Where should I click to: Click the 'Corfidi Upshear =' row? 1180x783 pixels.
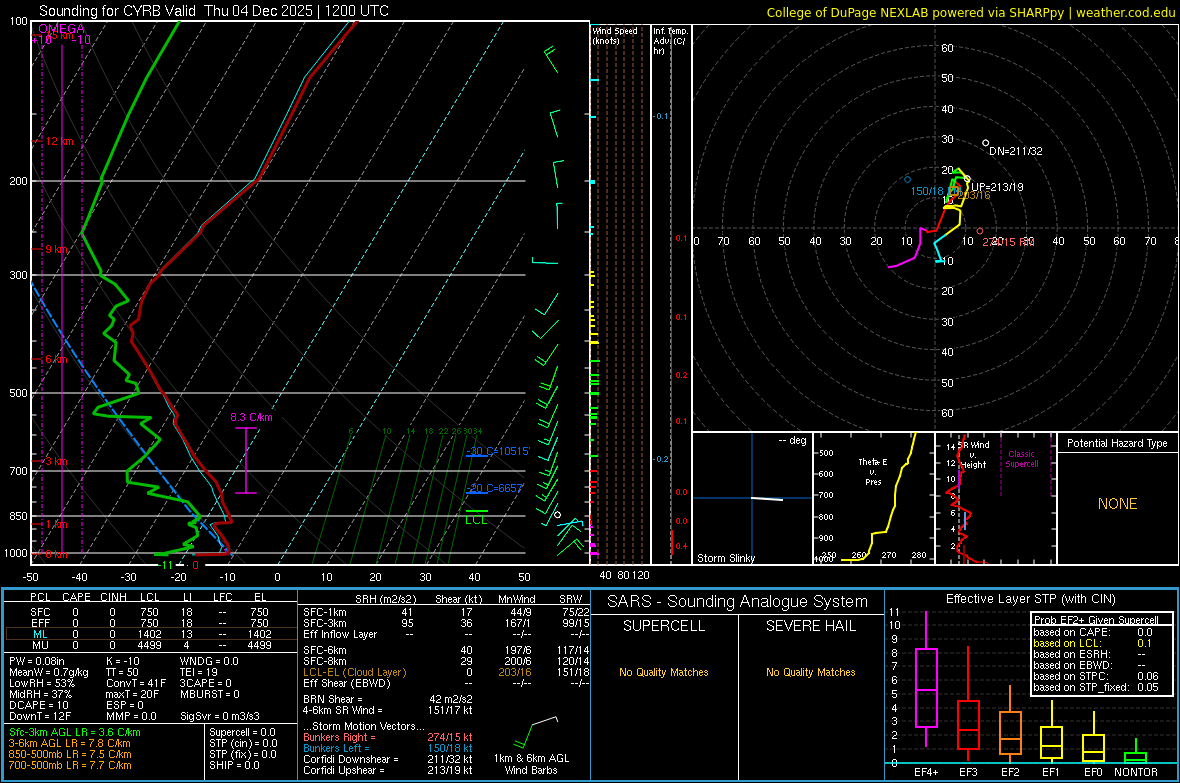coord(388,770)
